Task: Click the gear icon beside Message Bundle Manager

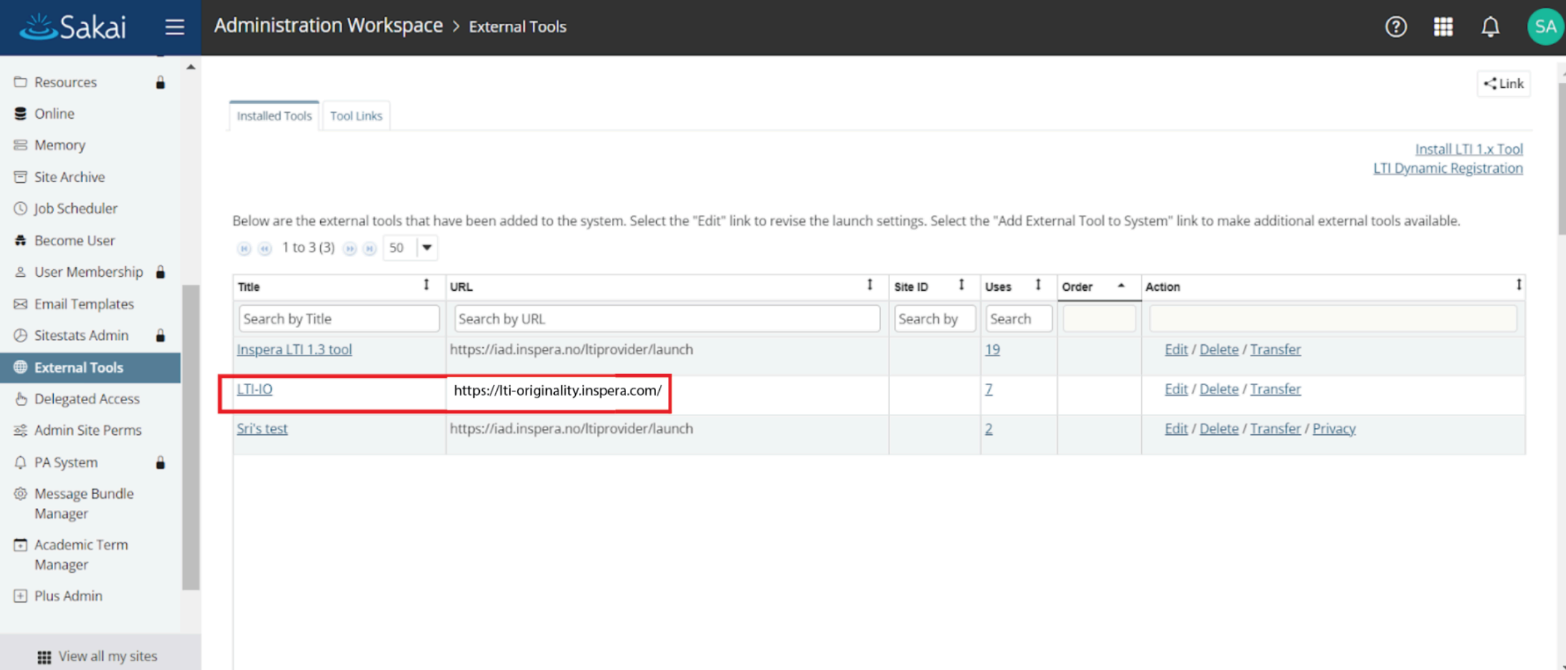Action: tap(20, 494)
